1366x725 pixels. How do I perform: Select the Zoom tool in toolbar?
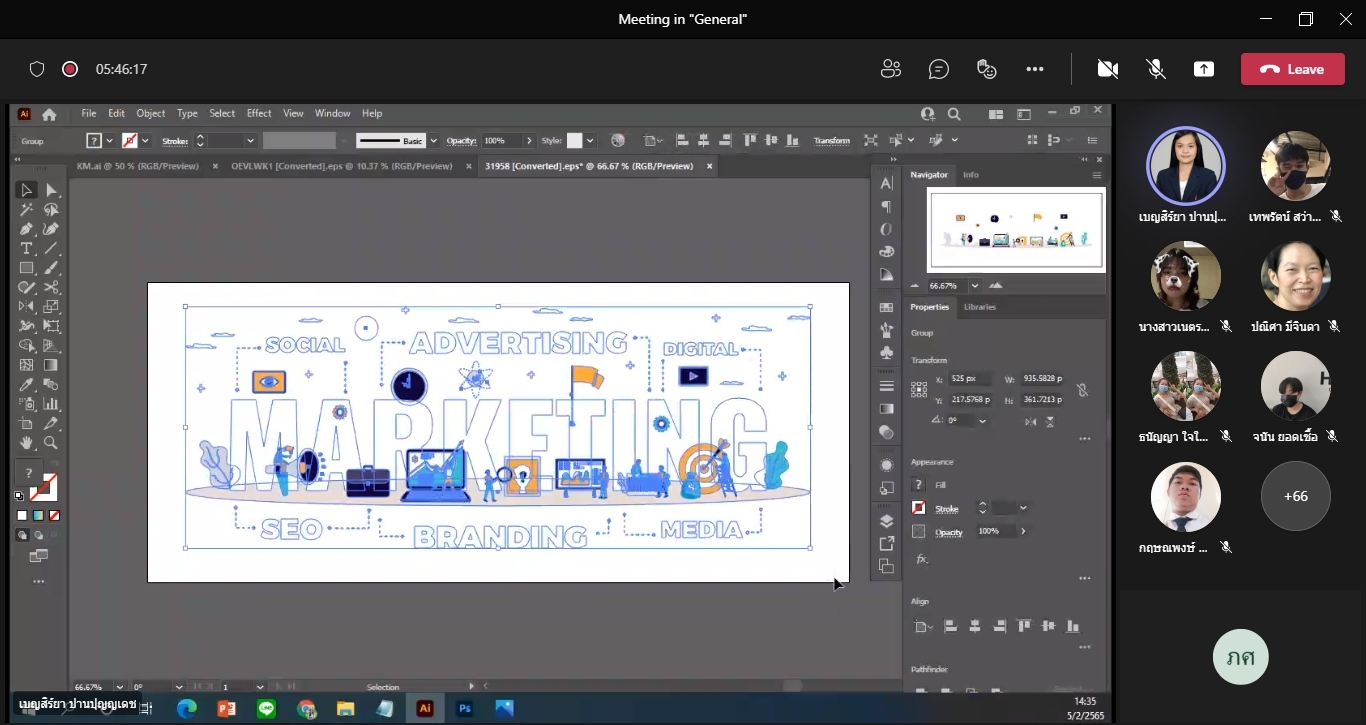51,443
